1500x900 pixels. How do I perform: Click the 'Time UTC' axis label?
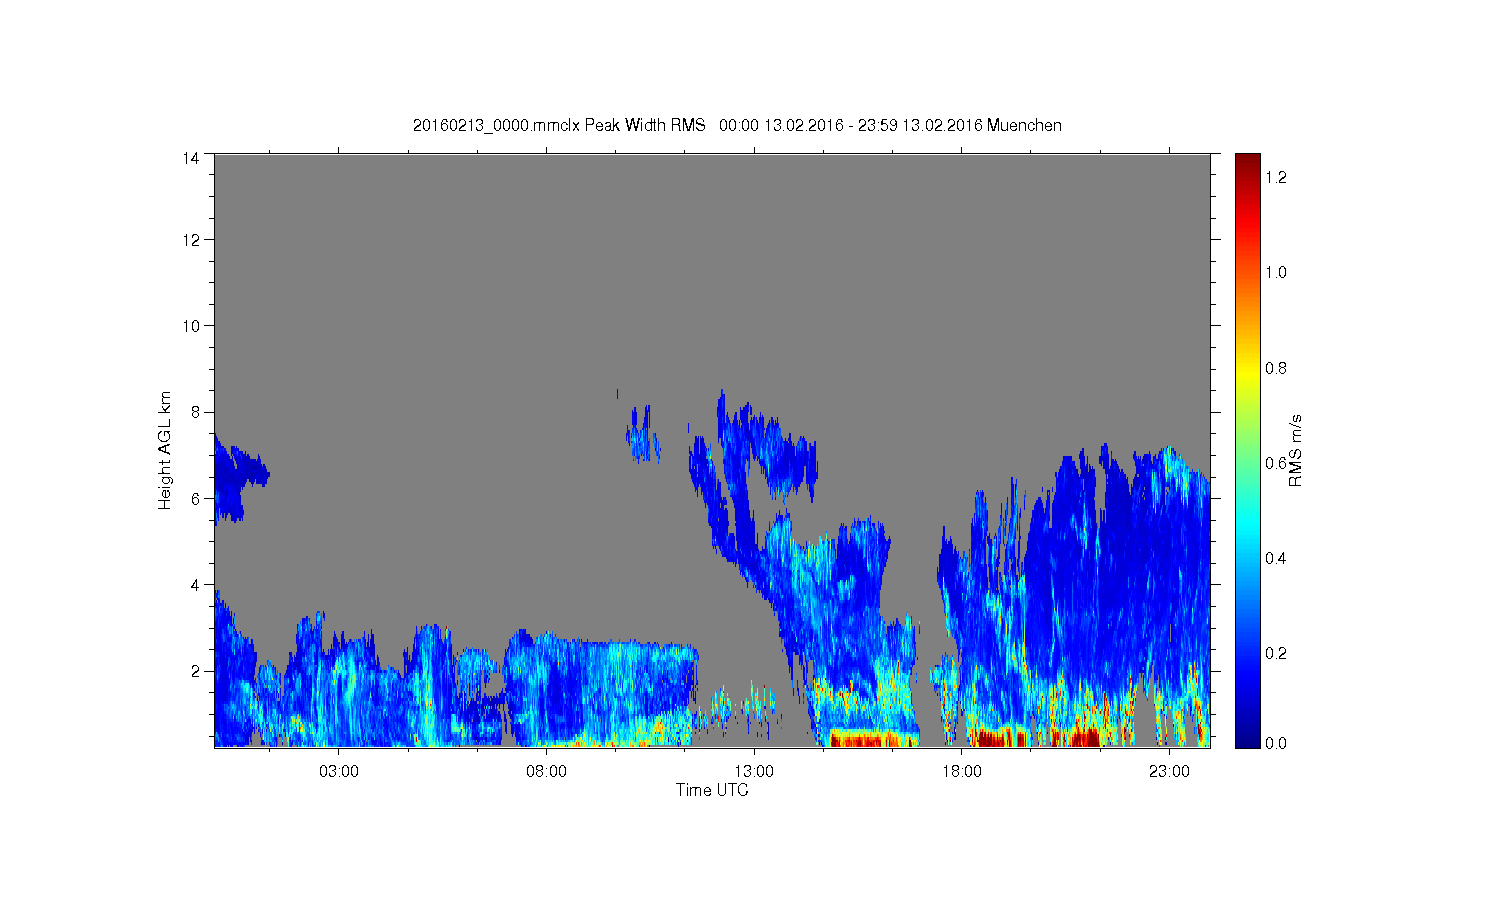(x=712, y=790)
